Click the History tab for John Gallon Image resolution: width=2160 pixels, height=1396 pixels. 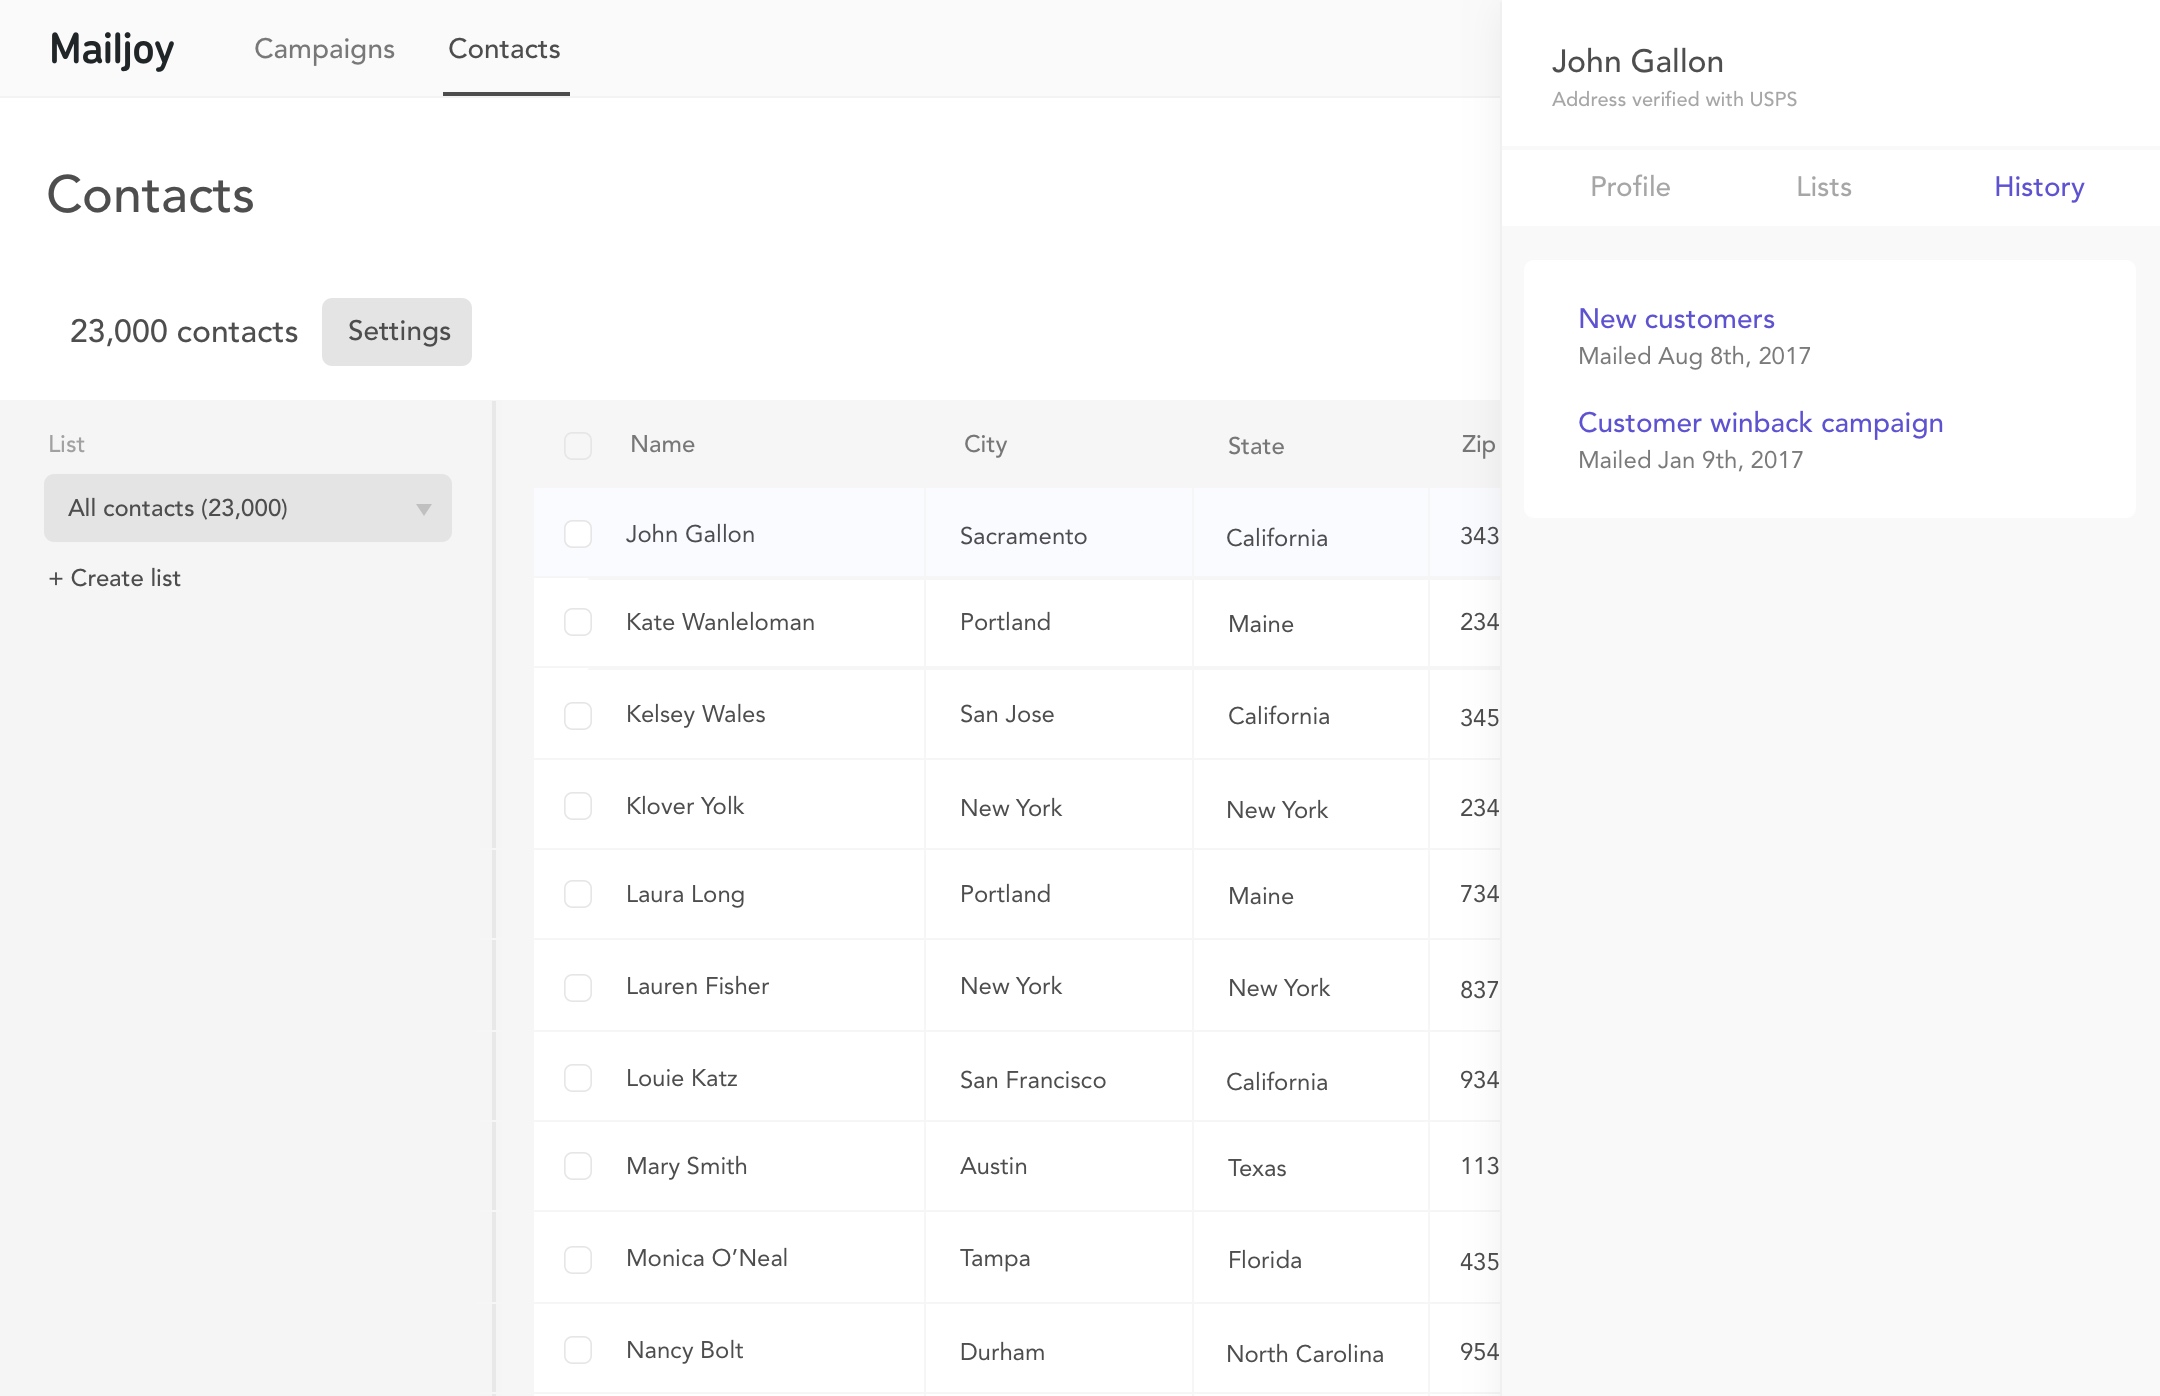[2039, 186]
